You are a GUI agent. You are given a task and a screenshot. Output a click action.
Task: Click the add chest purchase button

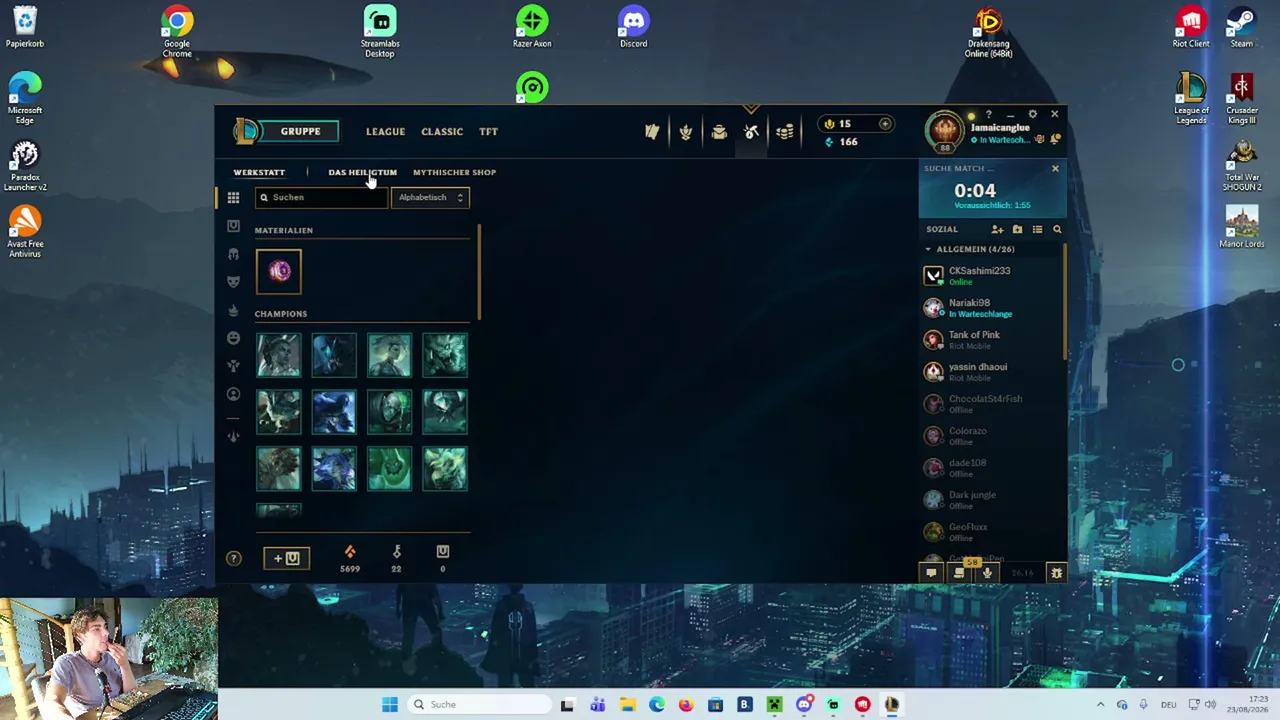coord(287,558)
